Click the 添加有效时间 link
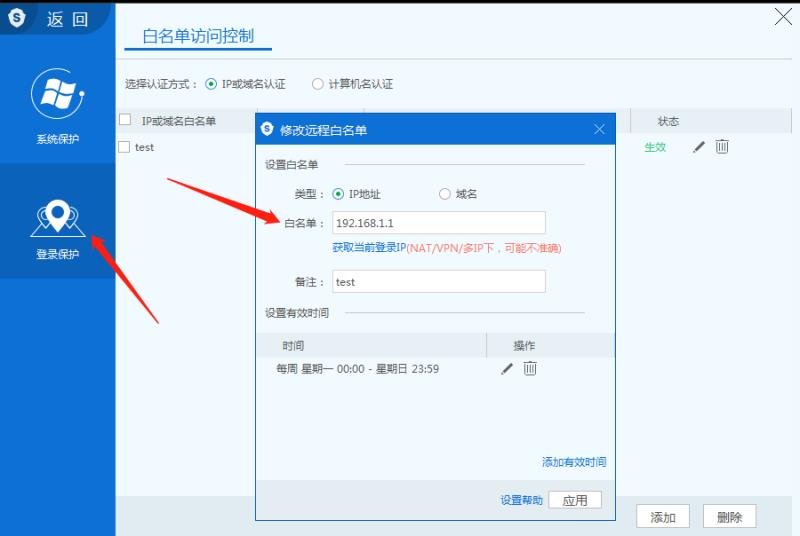Viewport: 800px width, 536px height. click(573, 462)
